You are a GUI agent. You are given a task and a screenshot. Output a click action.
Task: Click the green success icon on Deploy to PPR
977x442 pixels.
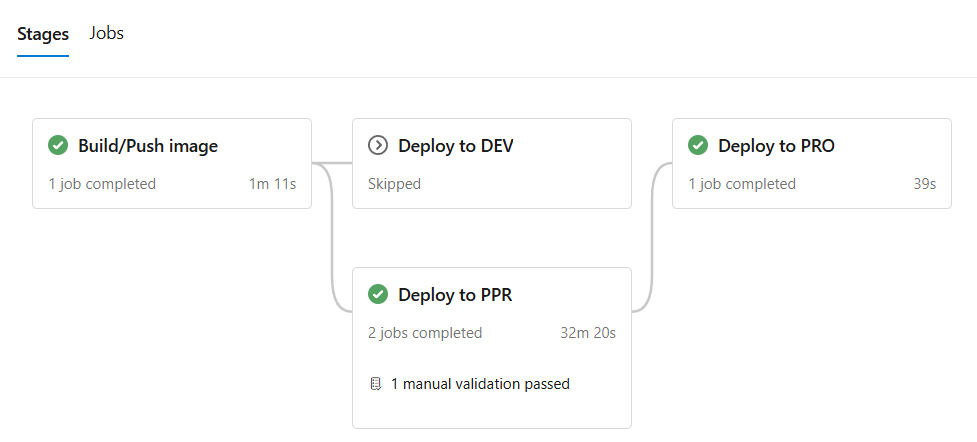click(378, 294)
